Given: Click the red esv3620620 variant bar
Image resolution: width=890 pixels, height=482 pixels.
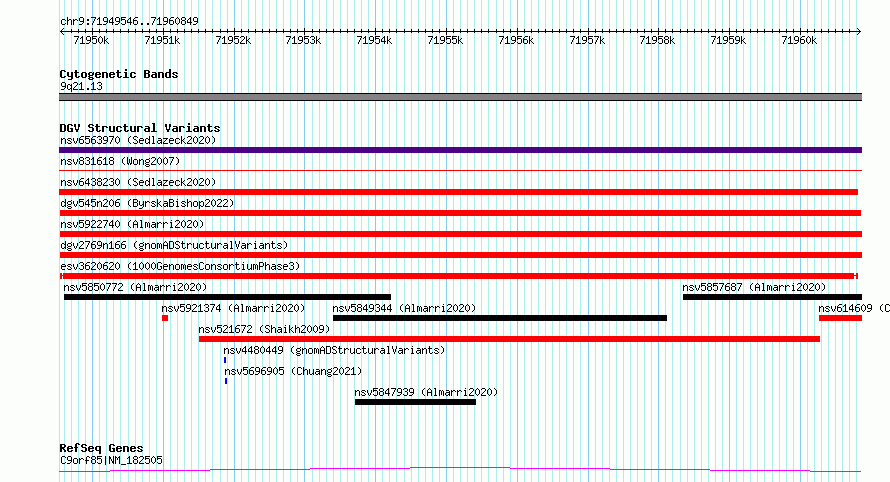Looking at the screenshot, I should click(459, 276).
